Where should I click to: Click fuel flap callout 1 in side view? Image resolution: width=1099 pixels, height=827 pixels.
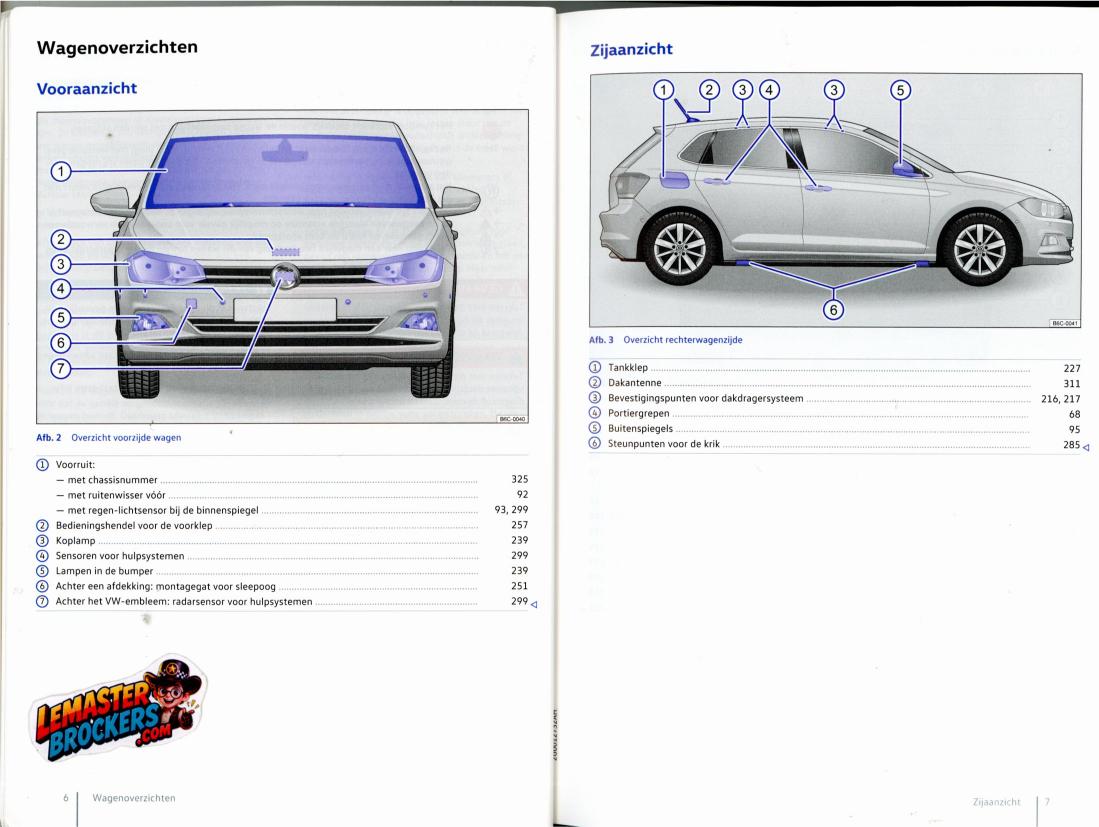coord(664,90)
